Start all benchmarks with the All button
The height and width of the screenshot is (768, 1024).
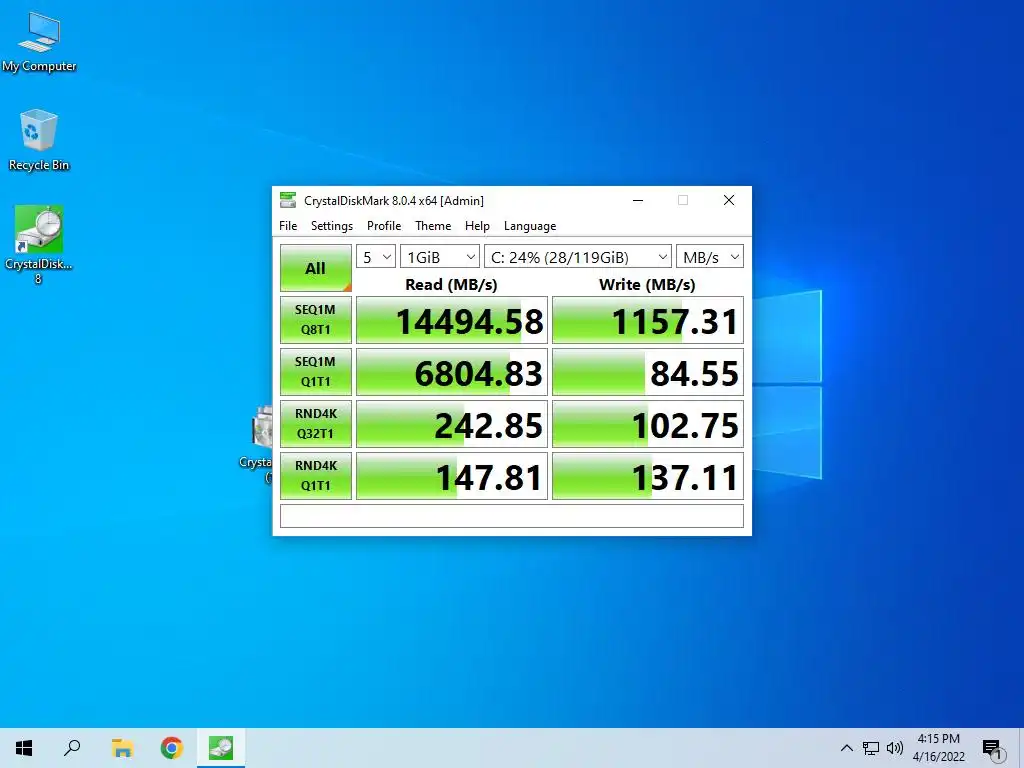point(315,268)
